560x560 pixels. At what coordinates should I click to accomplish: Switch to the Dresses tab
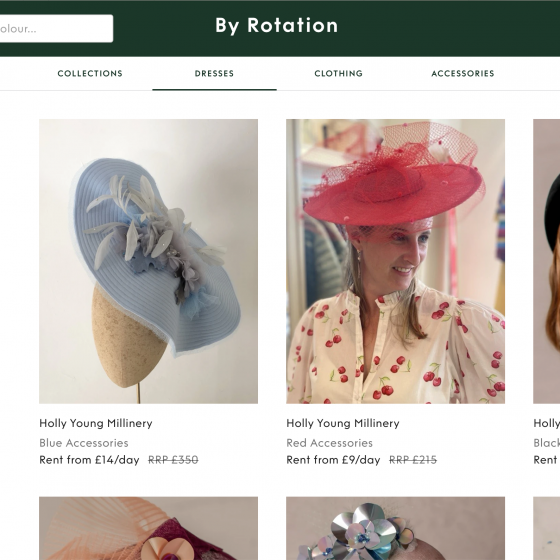tap(214, 73)
